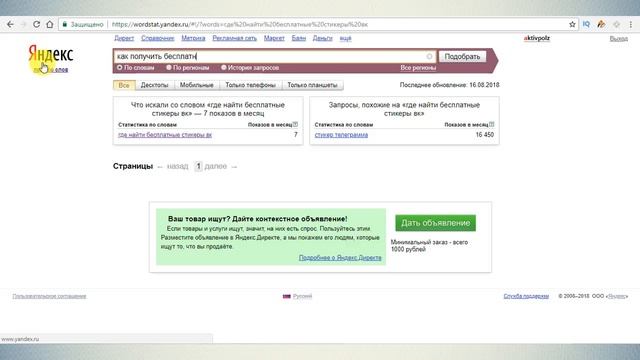Switch to 'Только телефоны' tab
640x360 pixels.
pos(251,85)
